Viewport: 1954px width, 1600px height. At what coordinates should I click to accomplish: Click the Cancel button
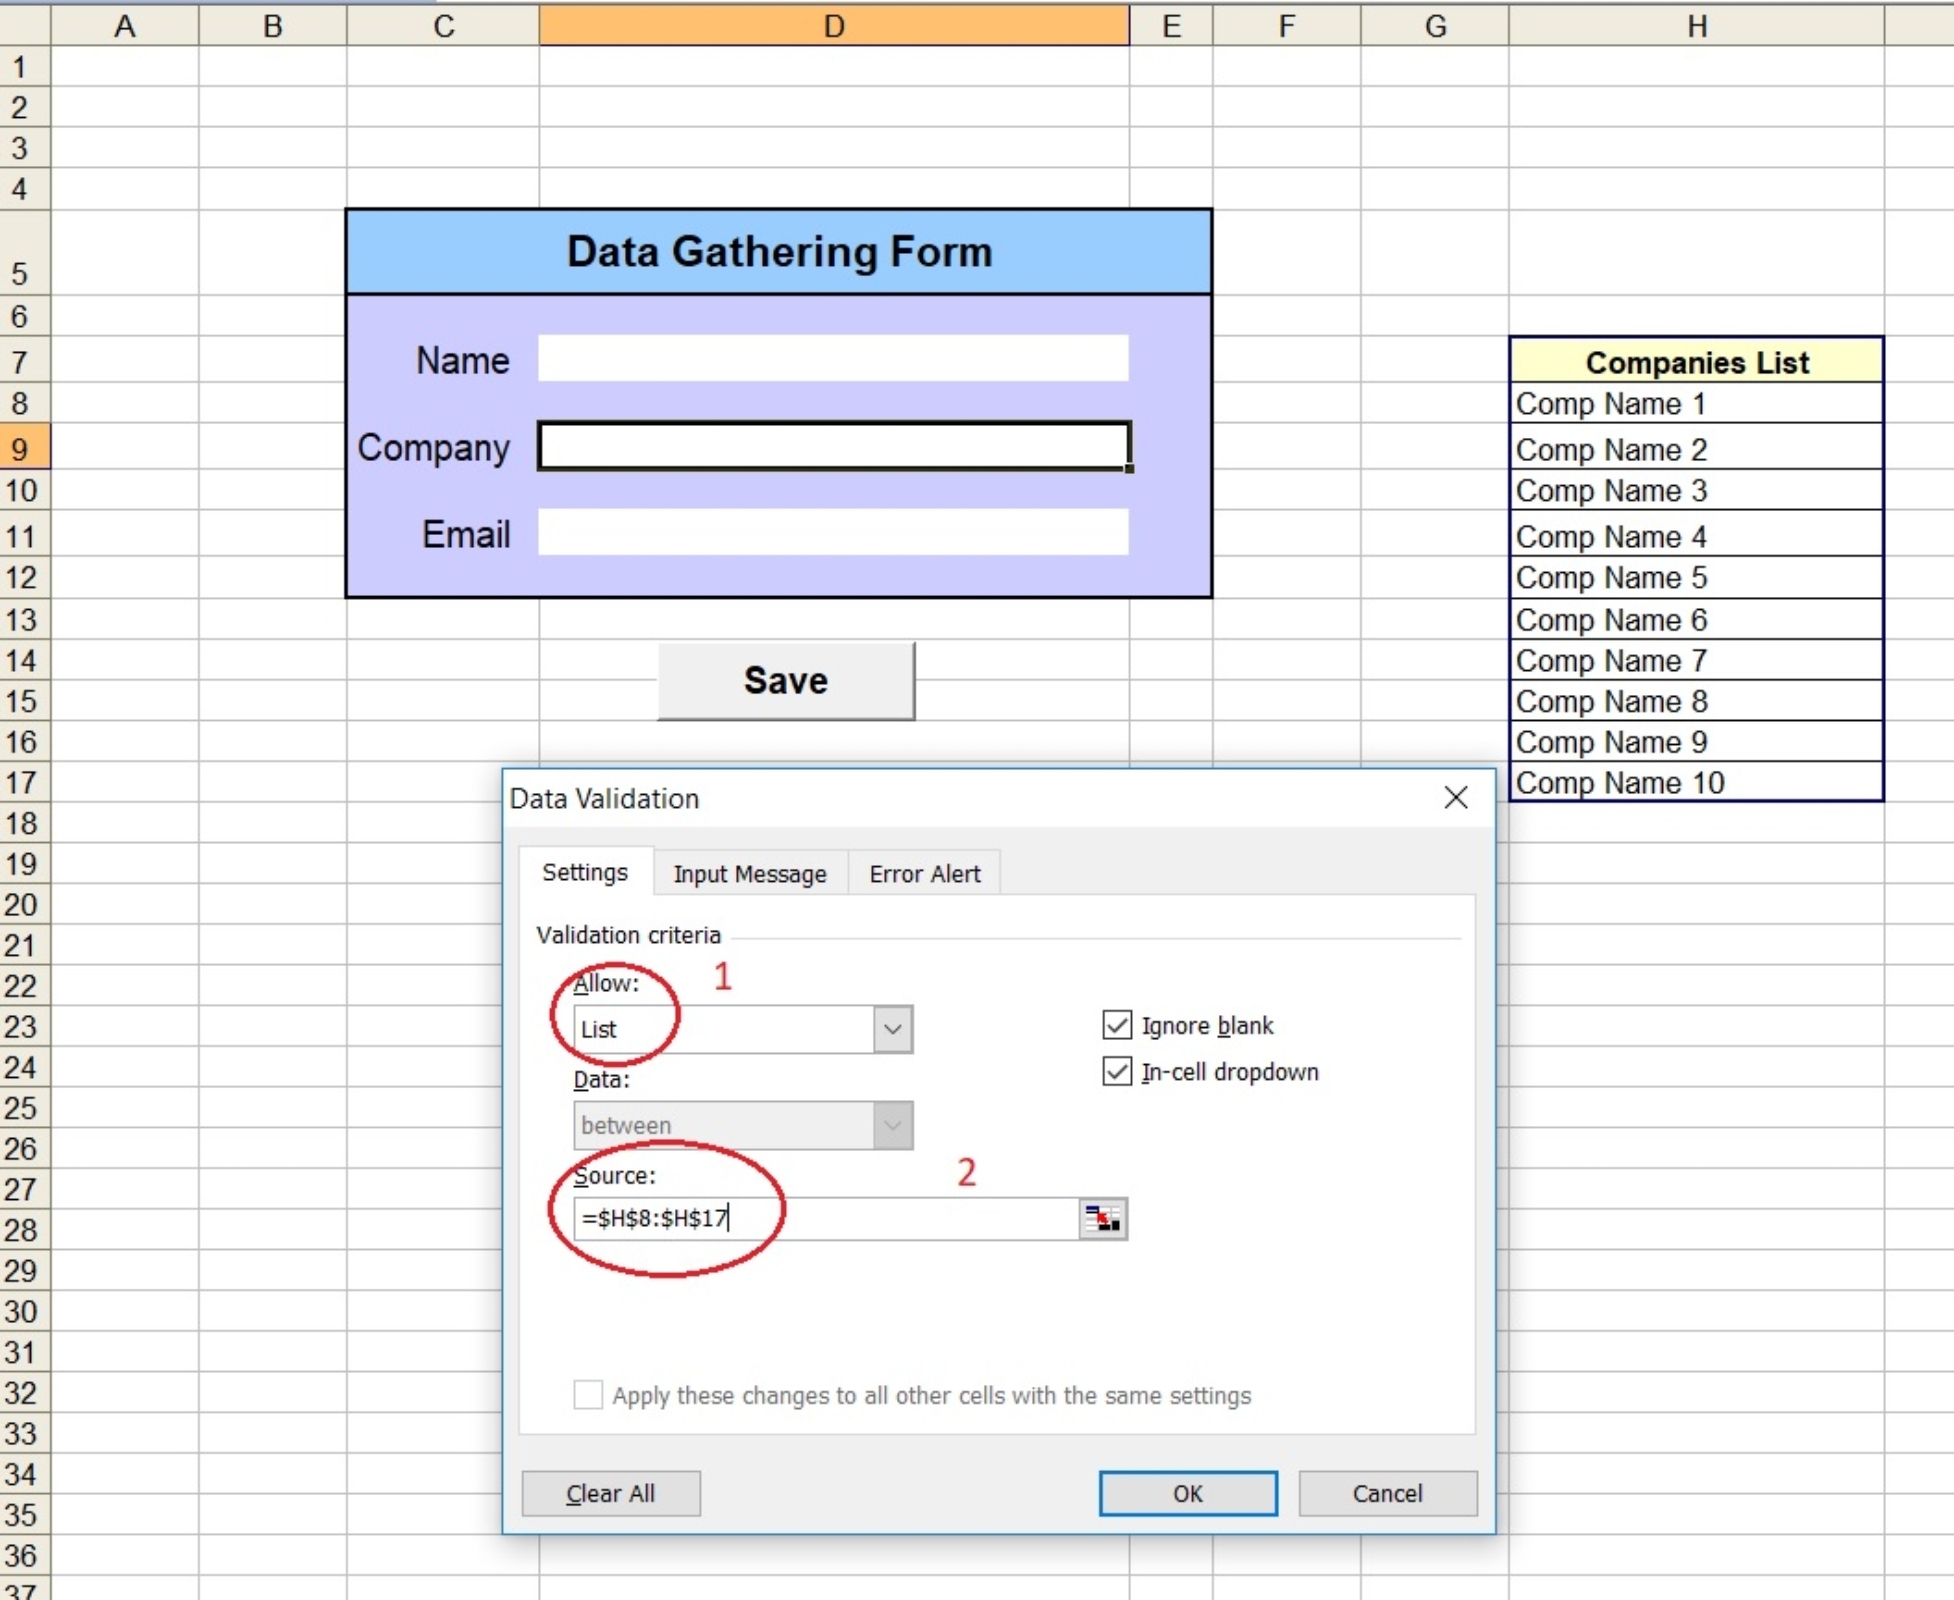1386,1493
